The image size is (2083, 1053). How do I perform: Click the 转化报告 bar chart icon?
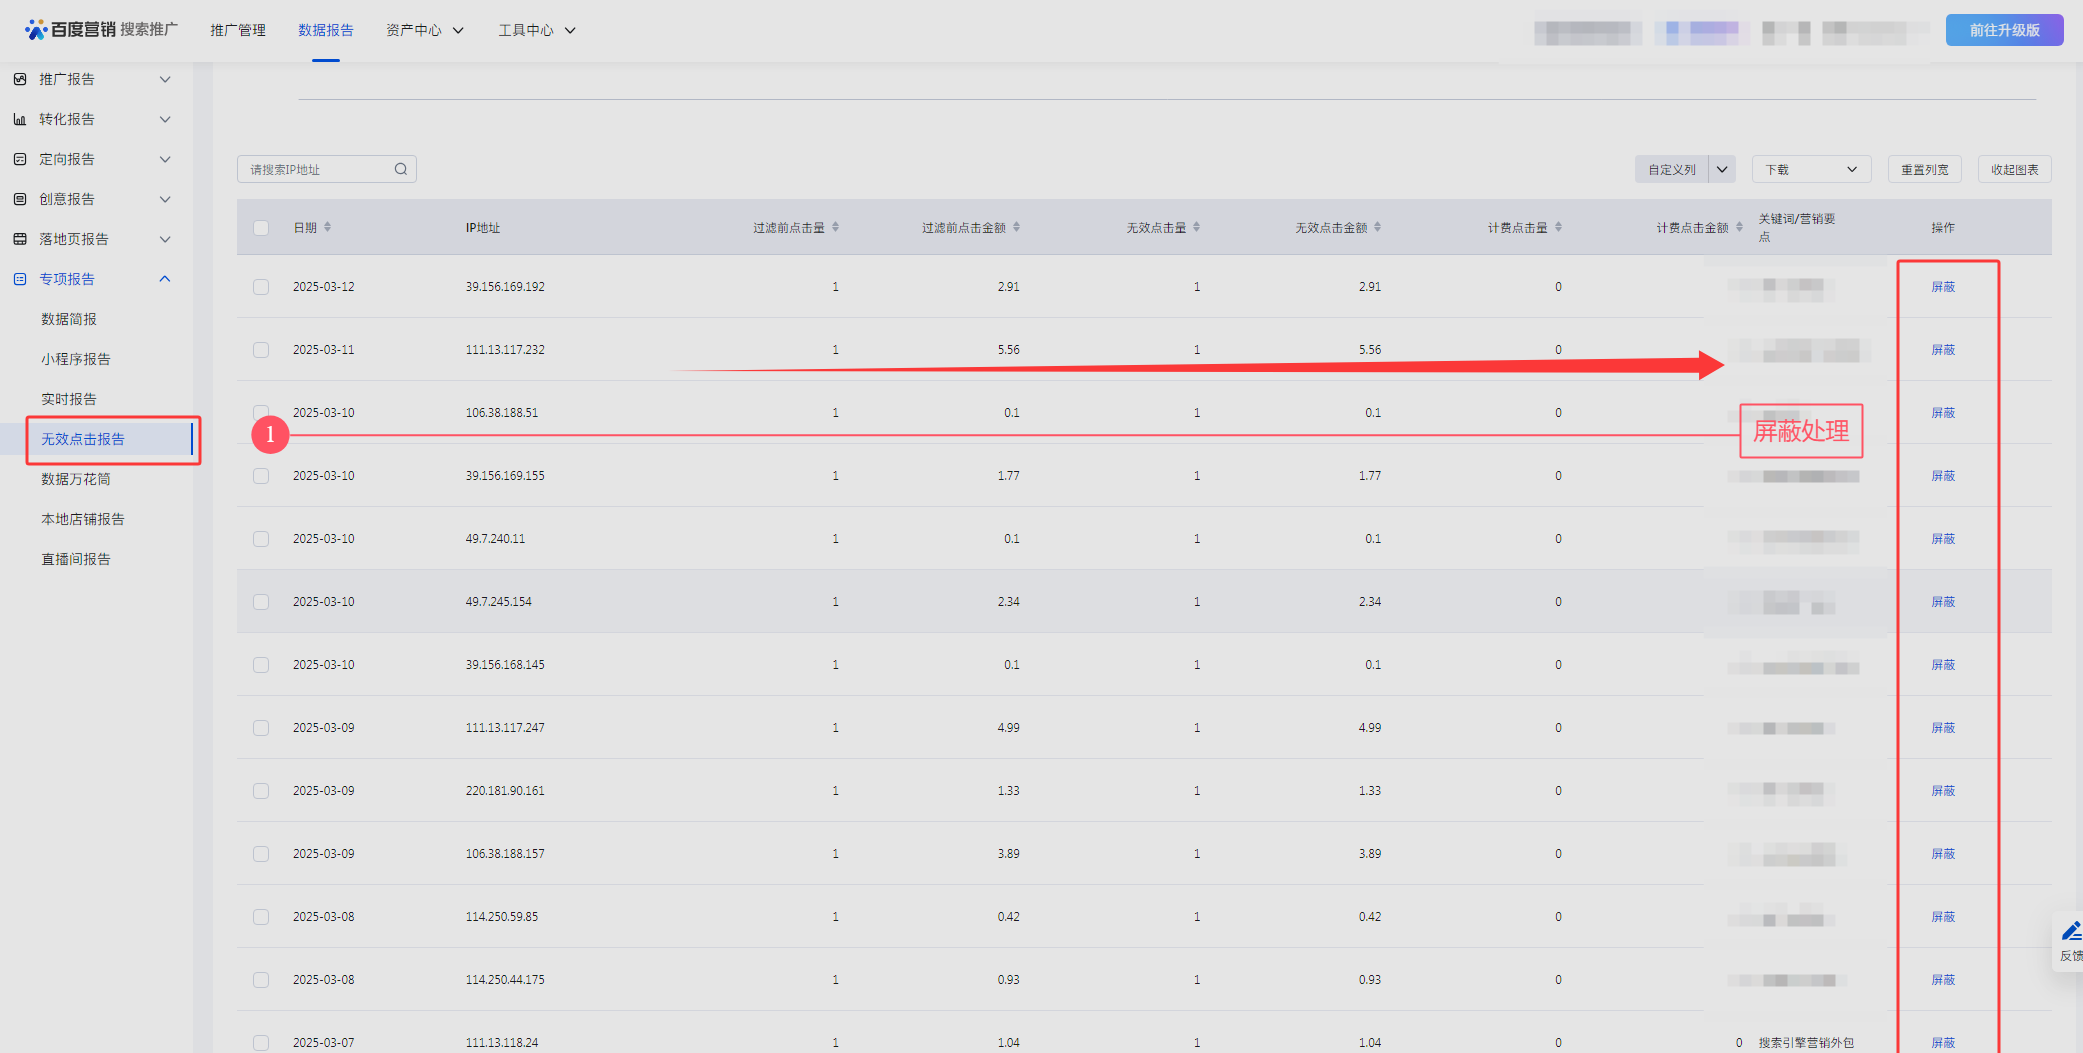coord(20,119)
